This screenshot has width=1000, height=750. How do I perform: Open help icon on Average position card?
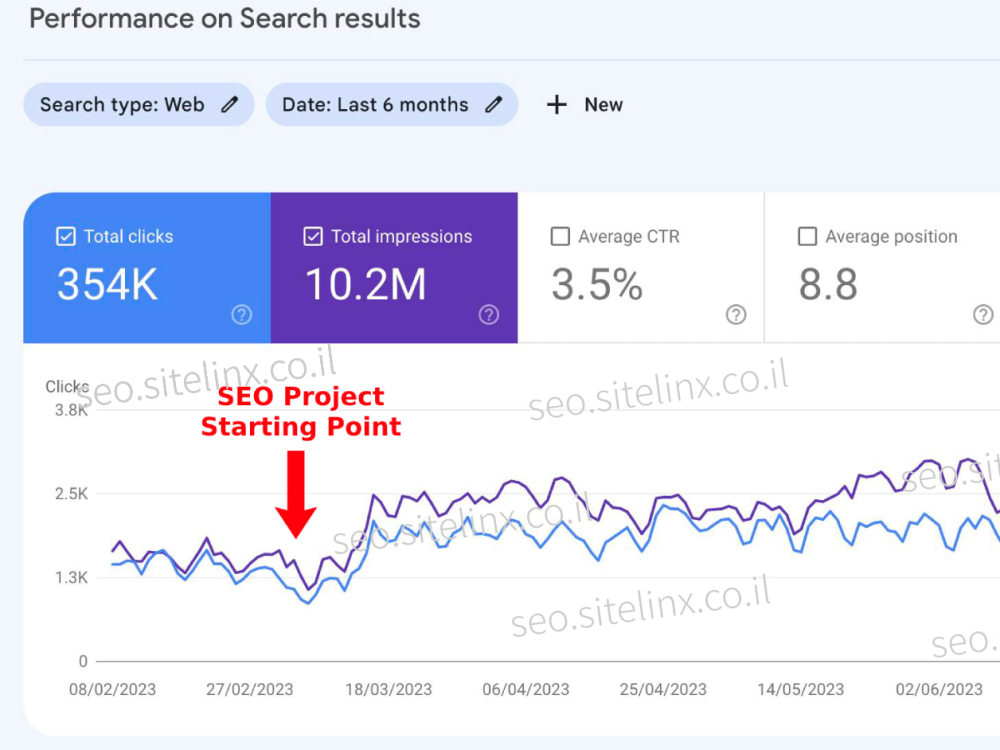pos(983,314)
